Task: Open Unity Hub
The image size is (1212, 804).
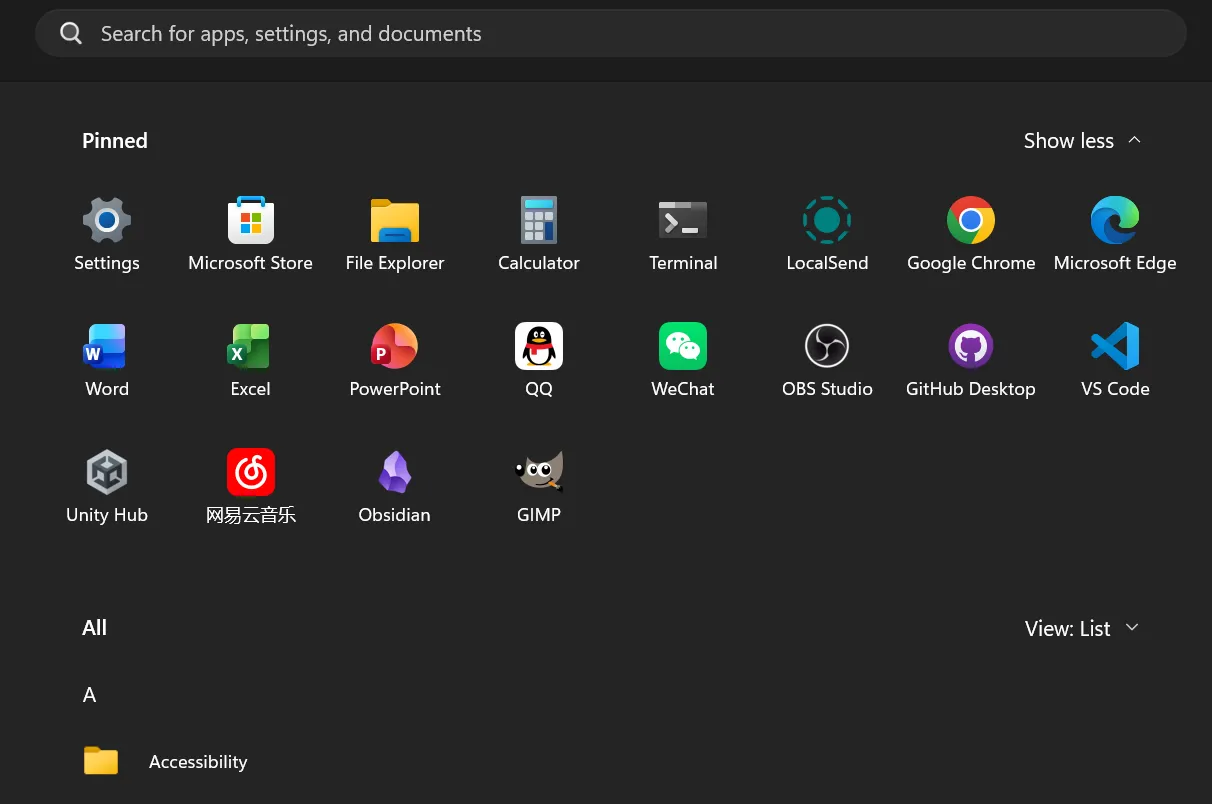Action: point(107,486)
